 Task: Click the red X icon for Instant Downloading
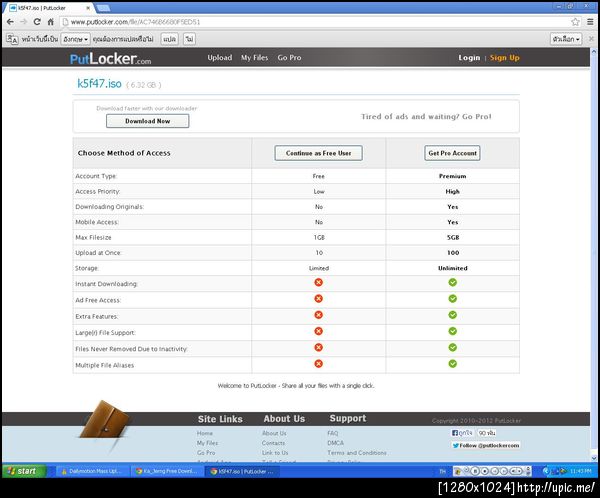[x=318, y=282]
